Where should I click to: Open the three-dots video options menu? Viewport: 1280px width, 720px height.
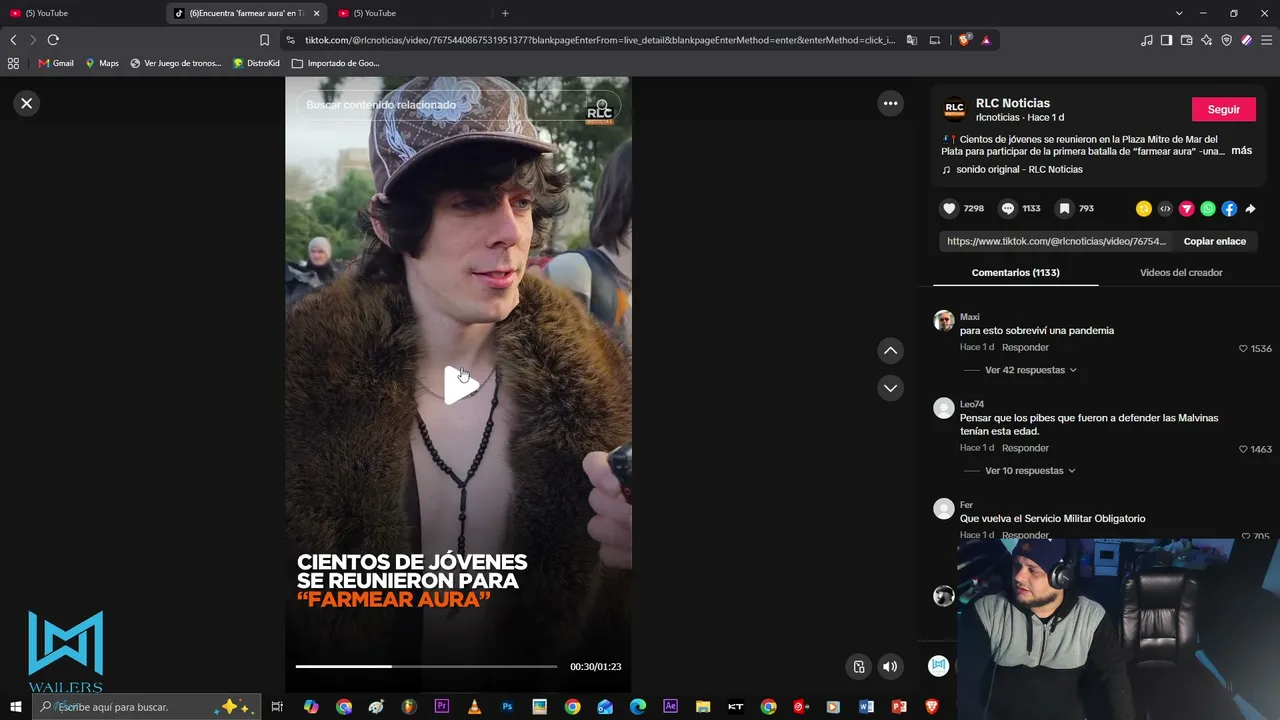coord(890,103)
